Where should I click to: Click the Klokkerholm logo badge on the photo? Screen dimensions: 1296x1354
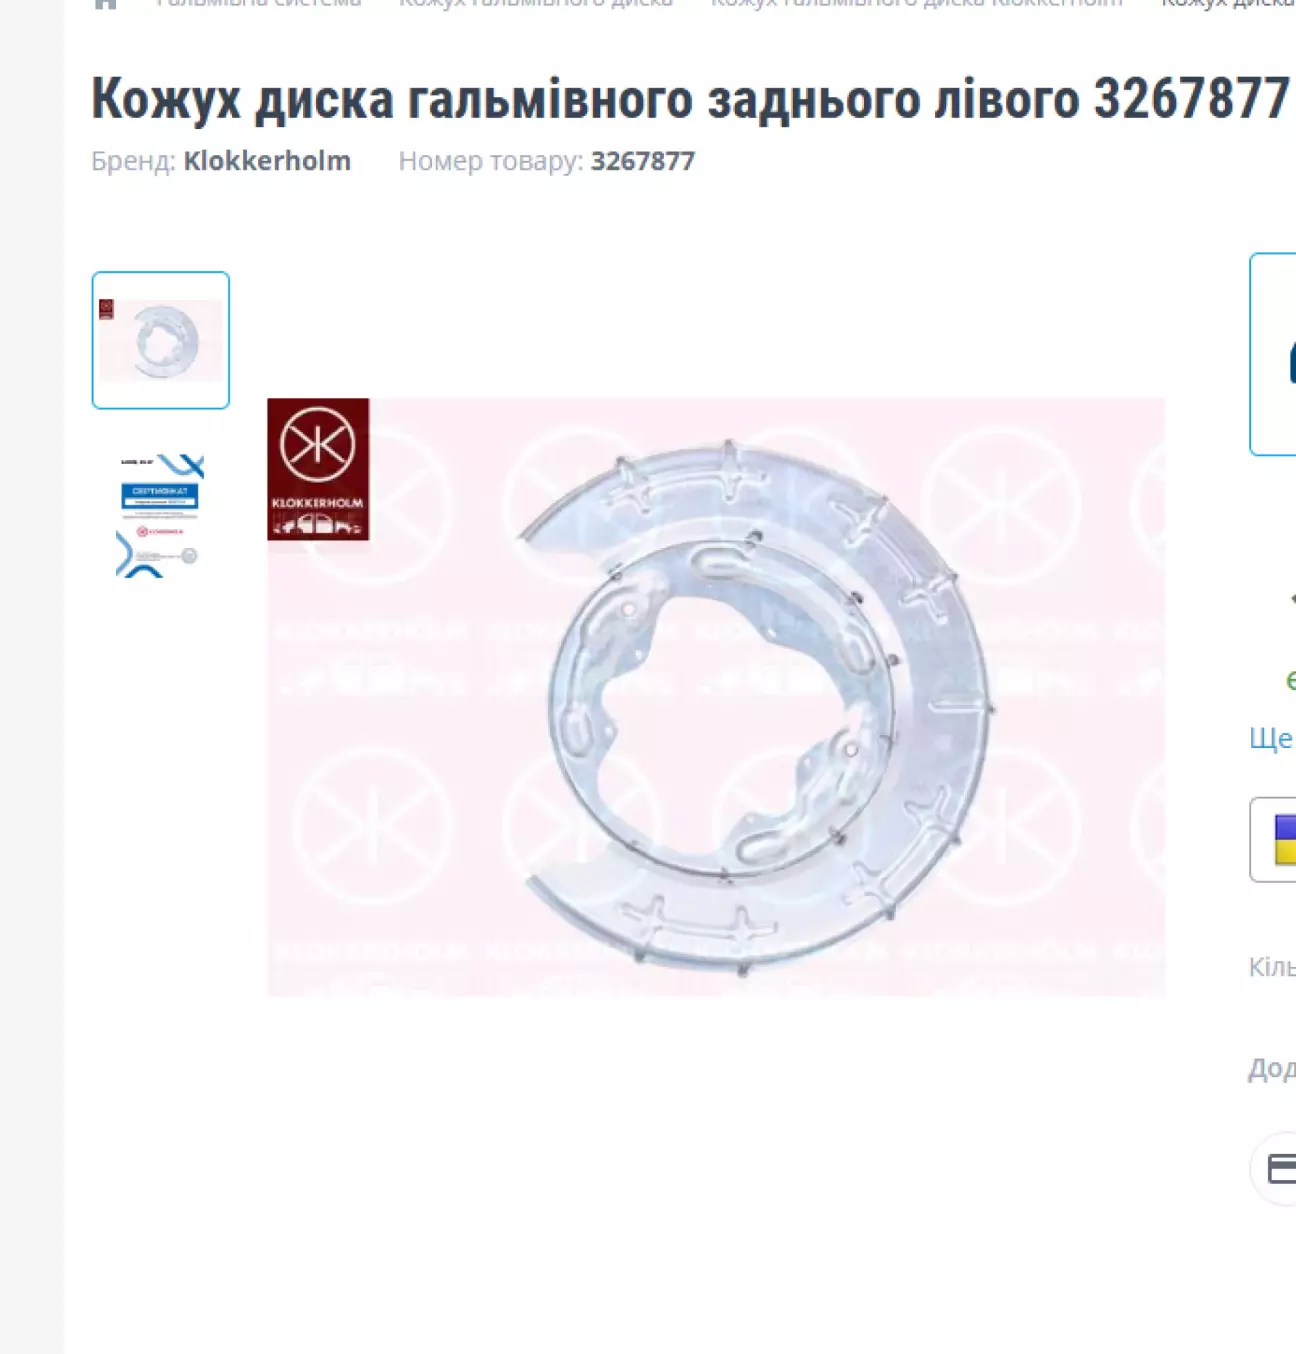(x=318, y=469)
